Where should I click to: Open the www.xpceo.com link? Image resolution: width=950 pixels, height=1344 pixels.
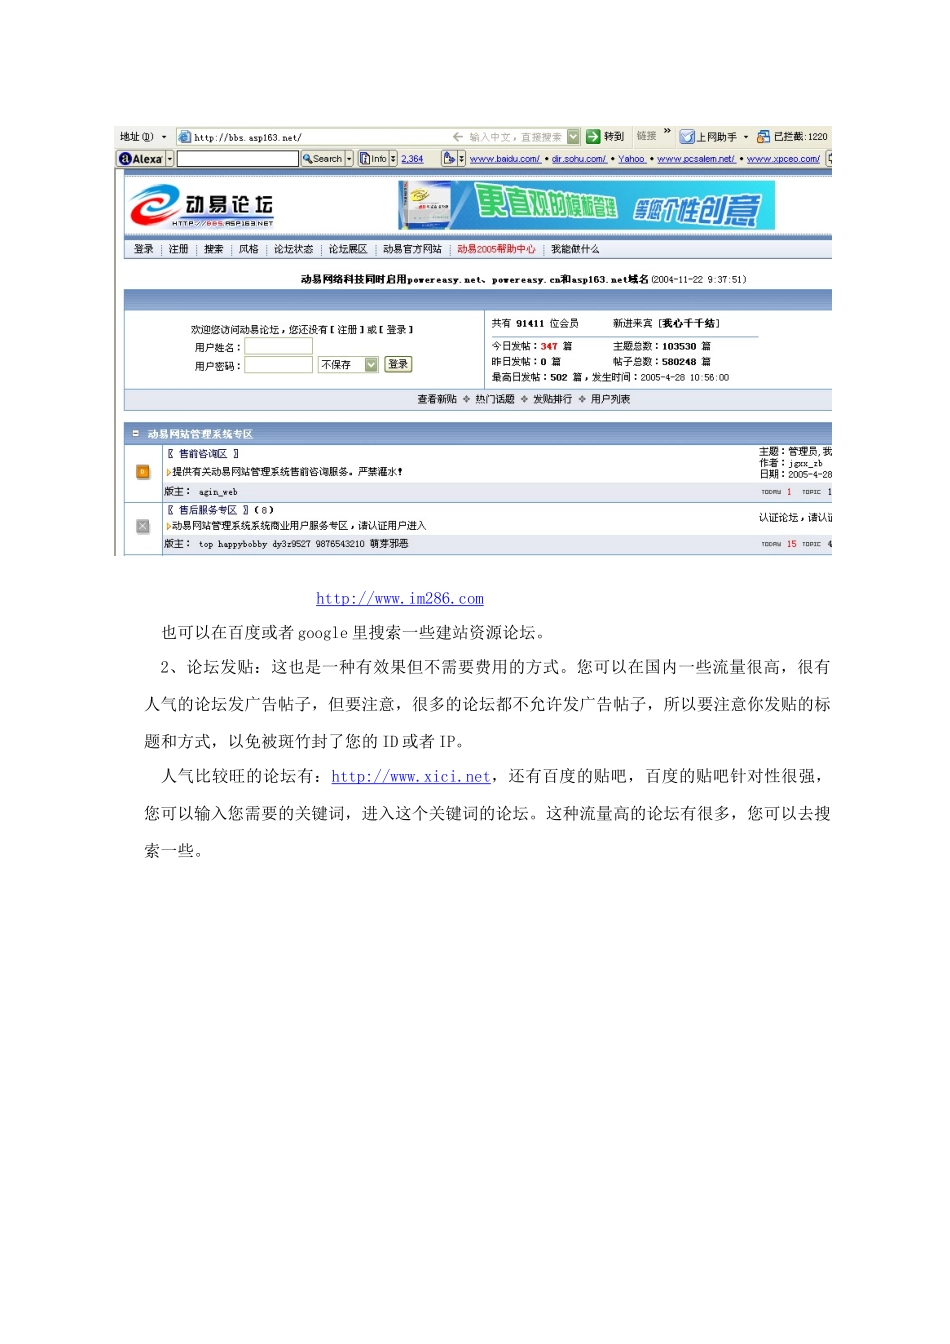(783, 159)
